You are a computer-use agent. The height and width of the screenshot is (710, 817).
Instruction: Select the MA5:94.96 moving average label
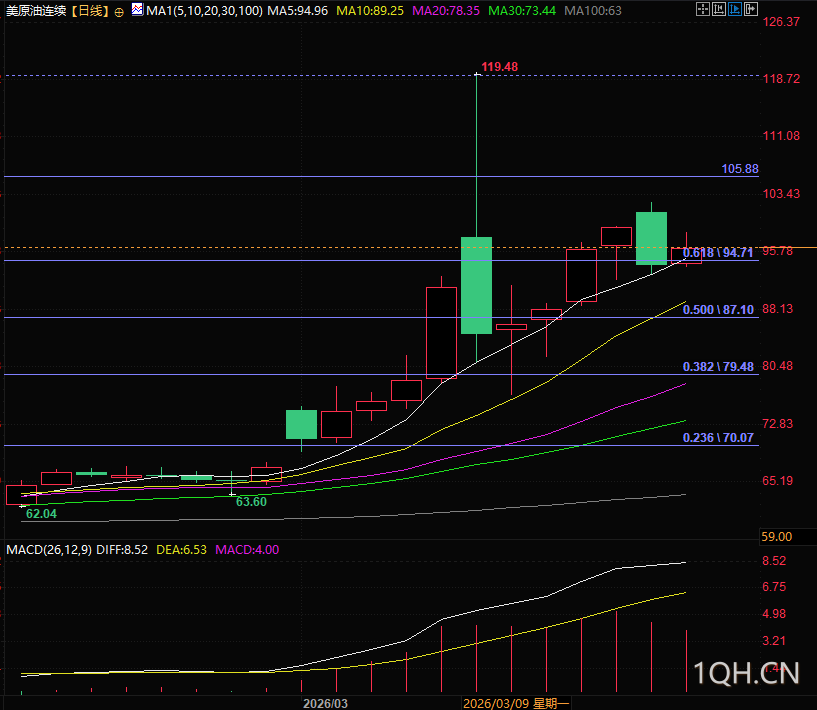point(298,11)
